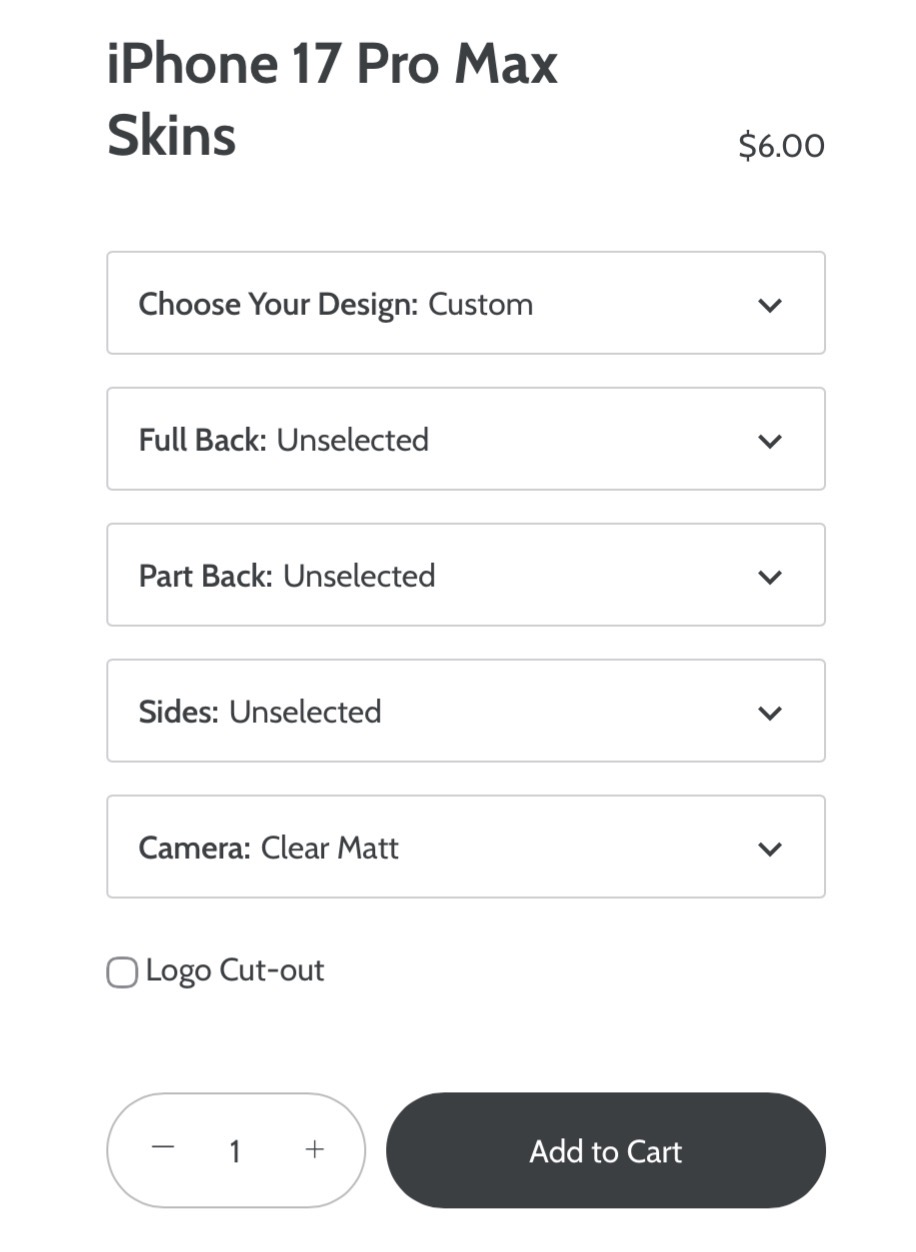Click the Camera chevron arrow
Viewport: 916px width, 1252px height.
click(x=769, y=849)
